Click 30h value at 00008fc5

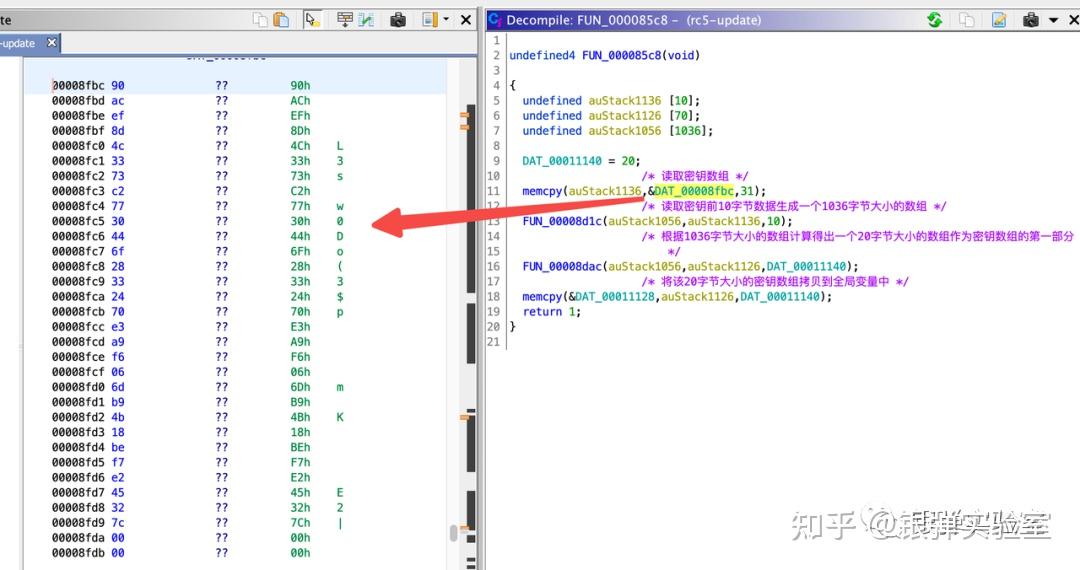tap(300, 221)
